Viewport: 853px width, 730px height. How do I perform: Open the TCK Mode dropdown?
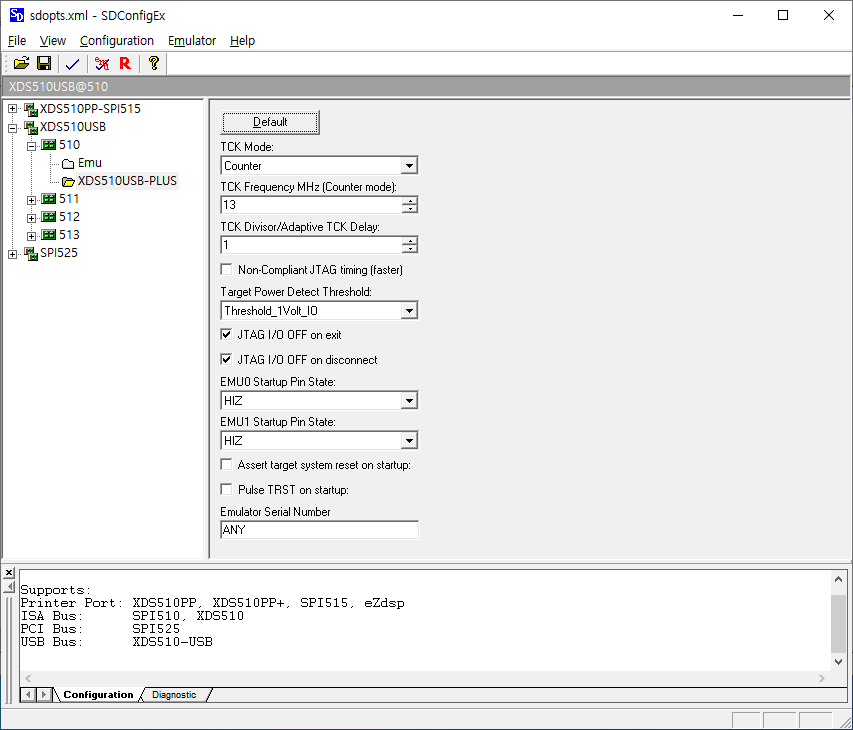coord(409,165)
